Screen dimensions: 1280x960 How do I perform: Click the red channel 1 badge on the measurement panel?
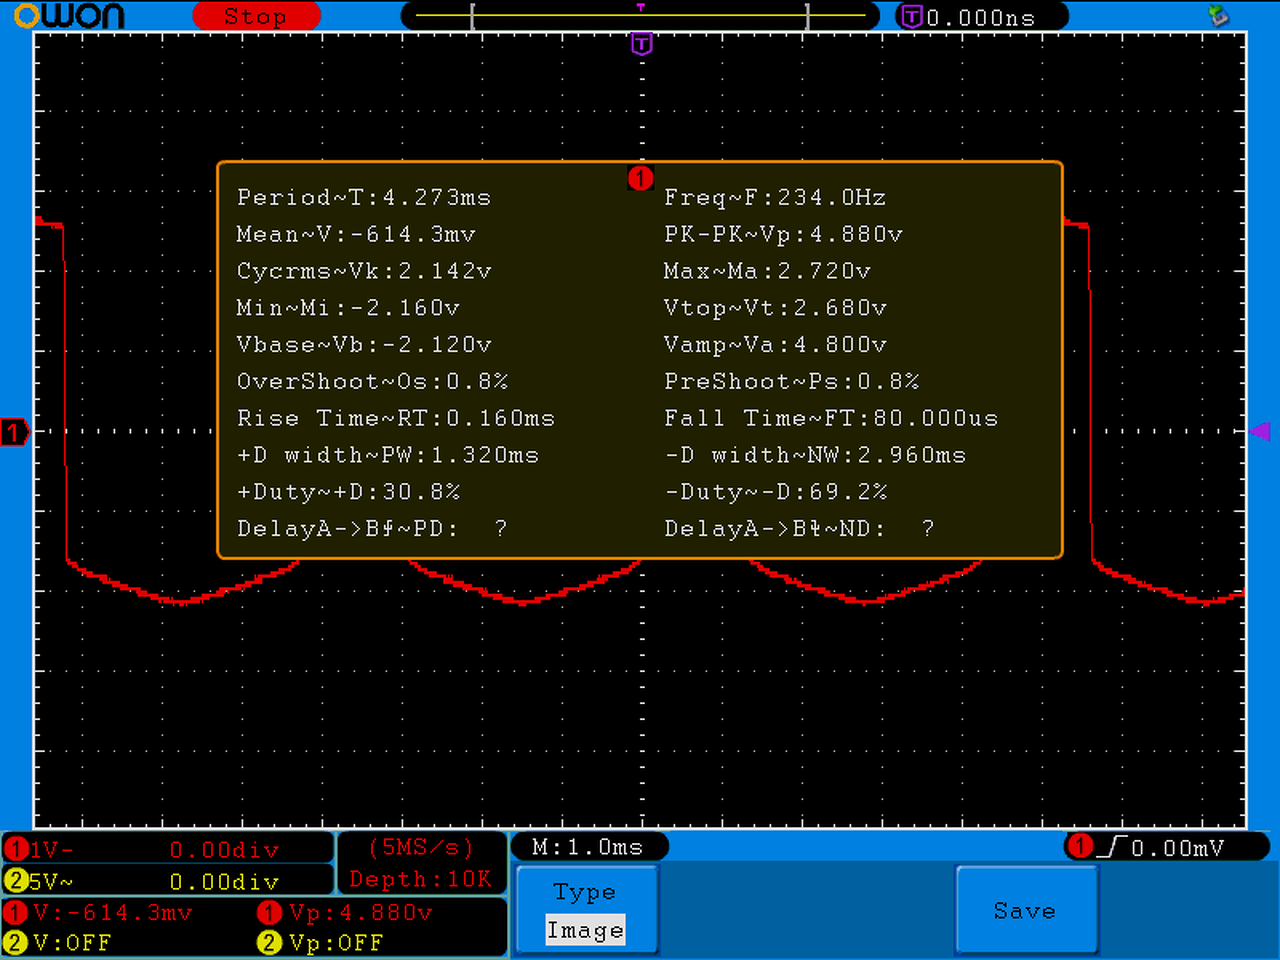pos(640,178)
